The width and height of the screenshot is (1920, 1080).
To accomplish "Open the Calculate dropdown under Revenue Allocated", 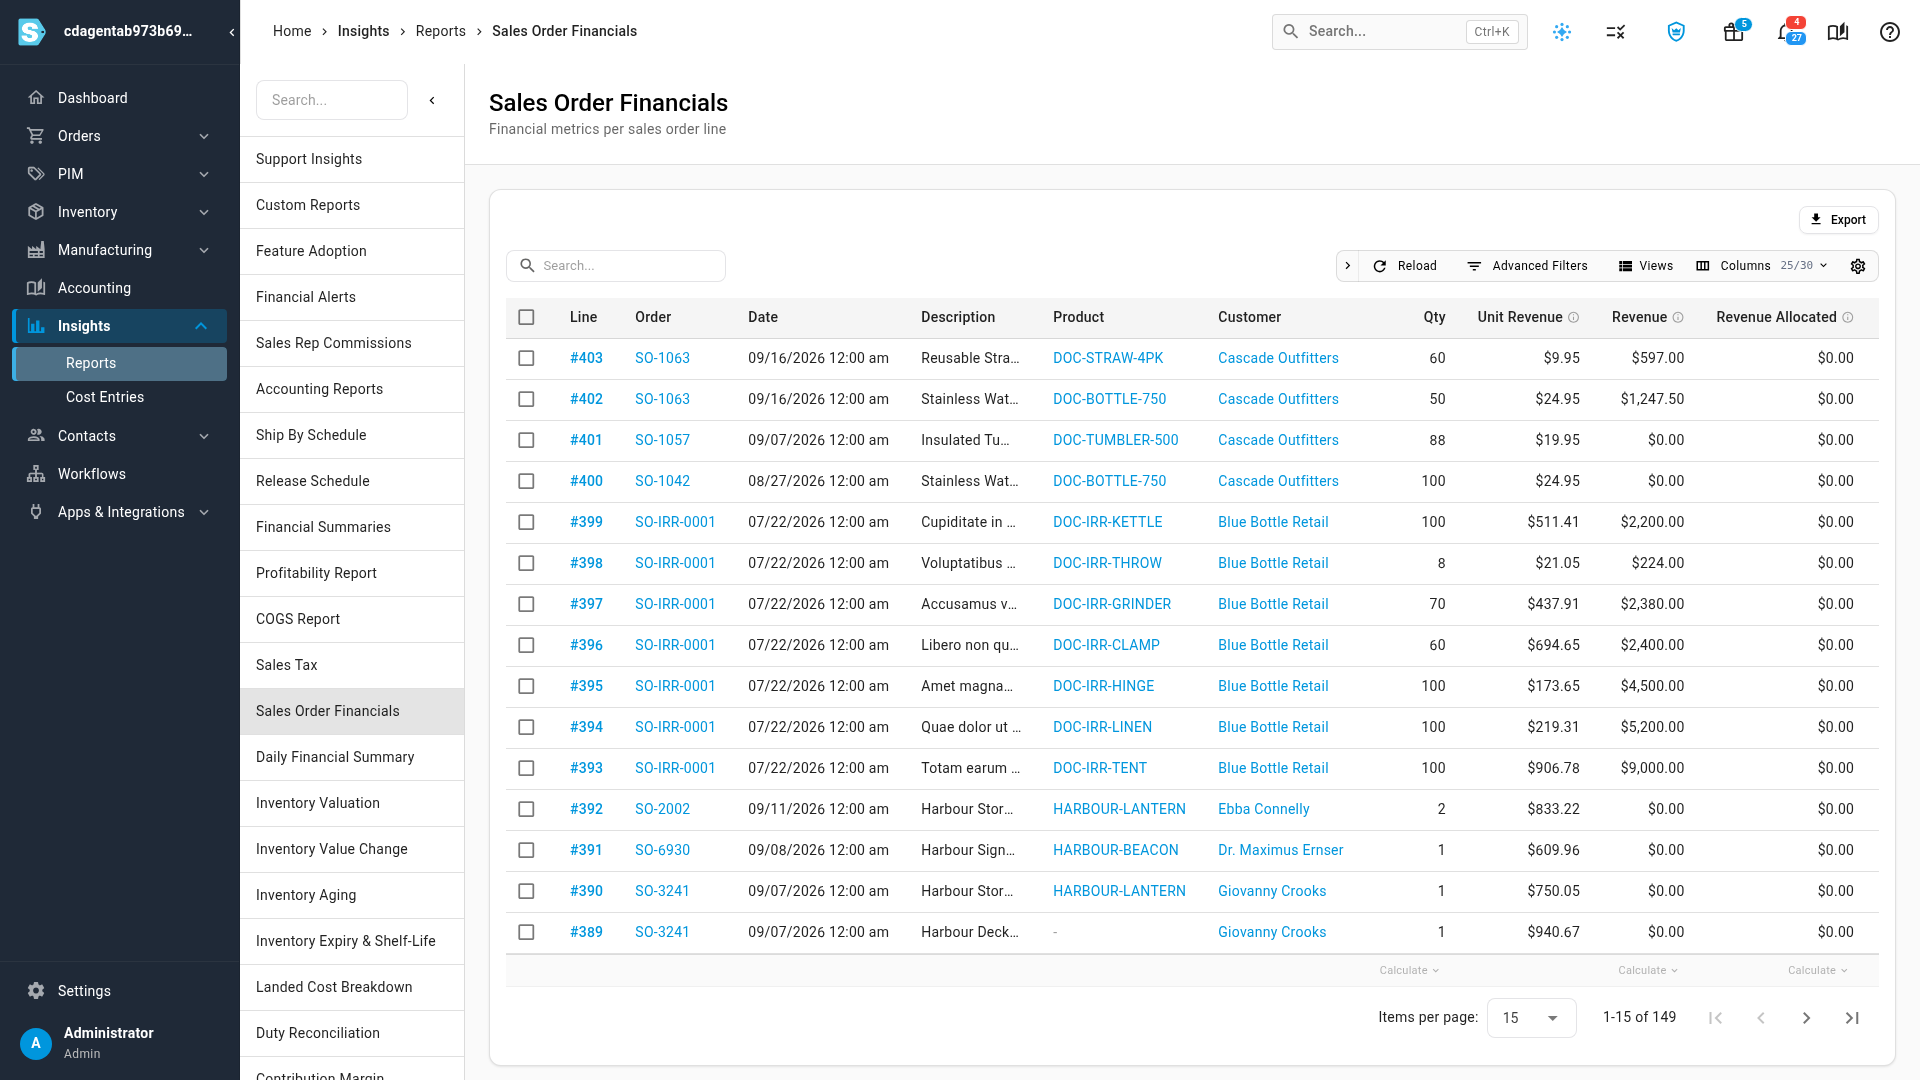I will coord(1817,971).
